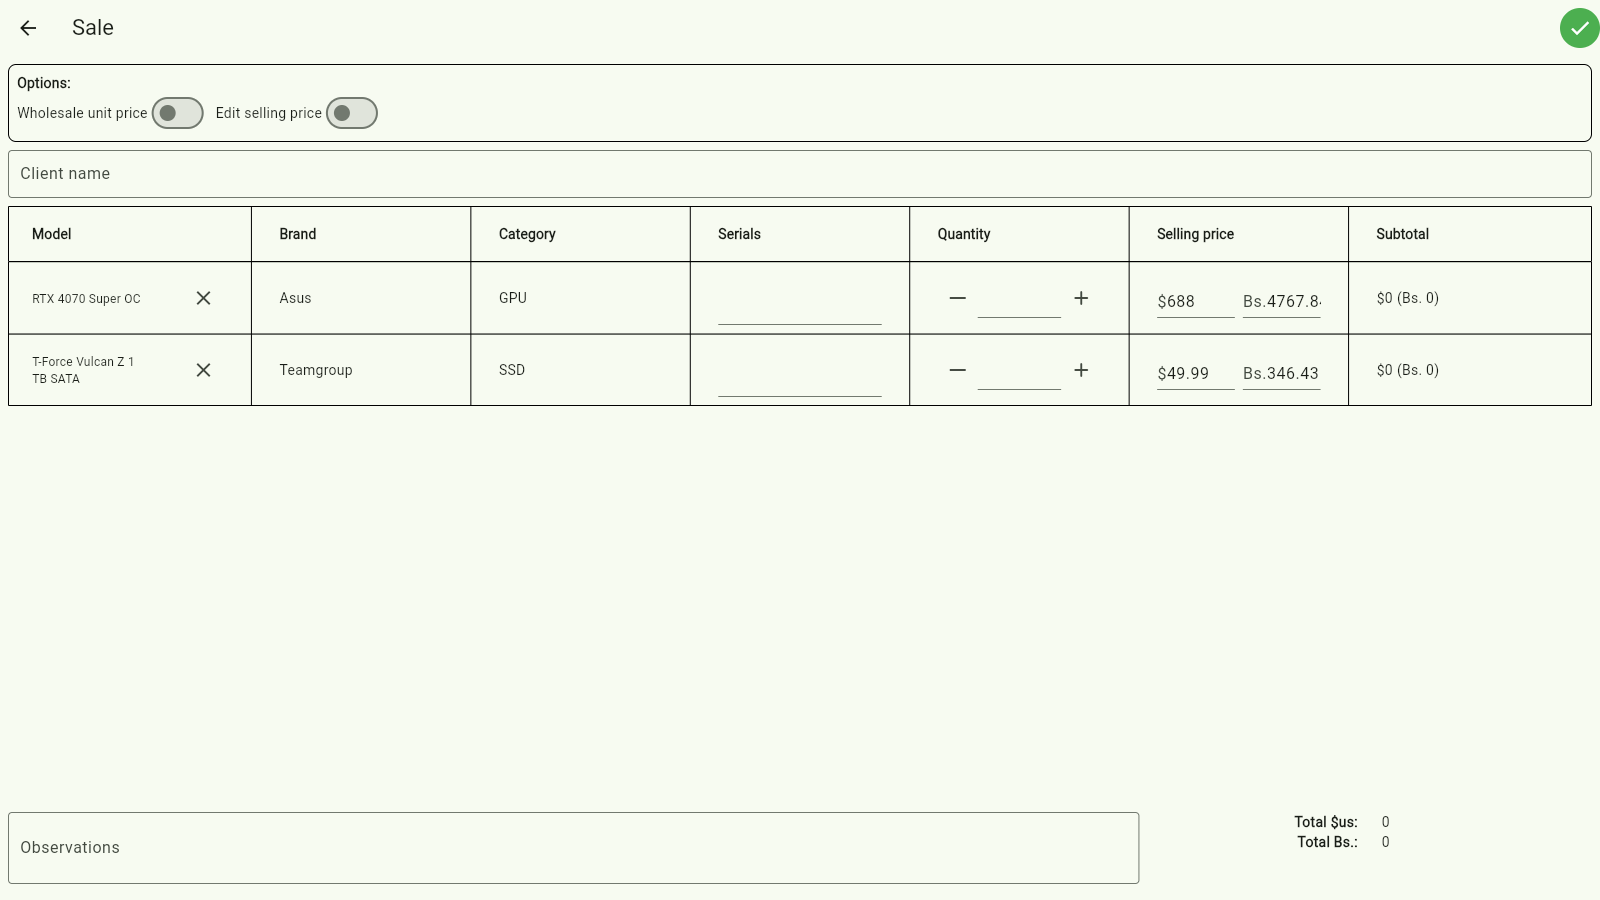Remove T-Force Vulcan Z SSD row

click(x=203, y=370)
